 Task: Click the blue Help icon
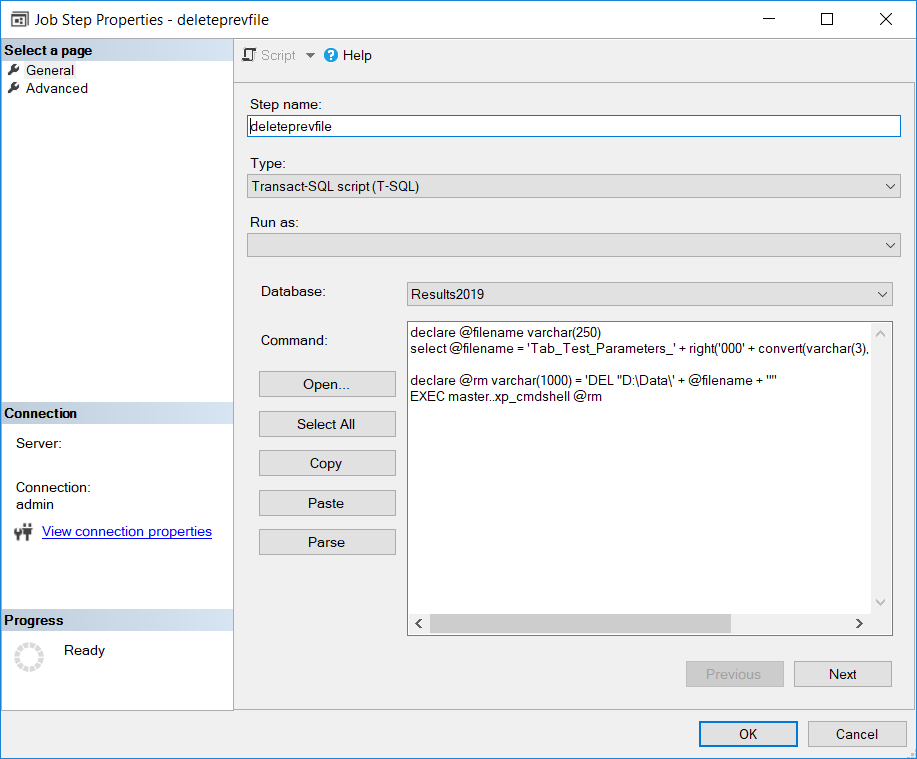[330, 55]
